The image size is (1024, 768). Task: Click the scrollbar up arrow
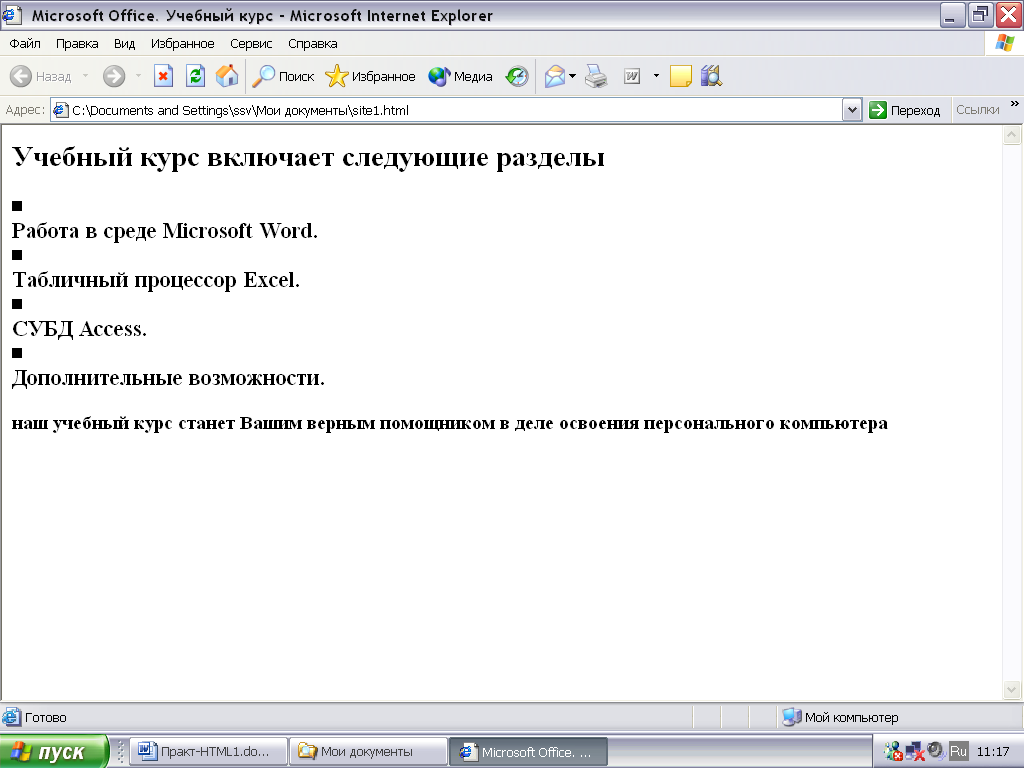tap(1012, 135)
